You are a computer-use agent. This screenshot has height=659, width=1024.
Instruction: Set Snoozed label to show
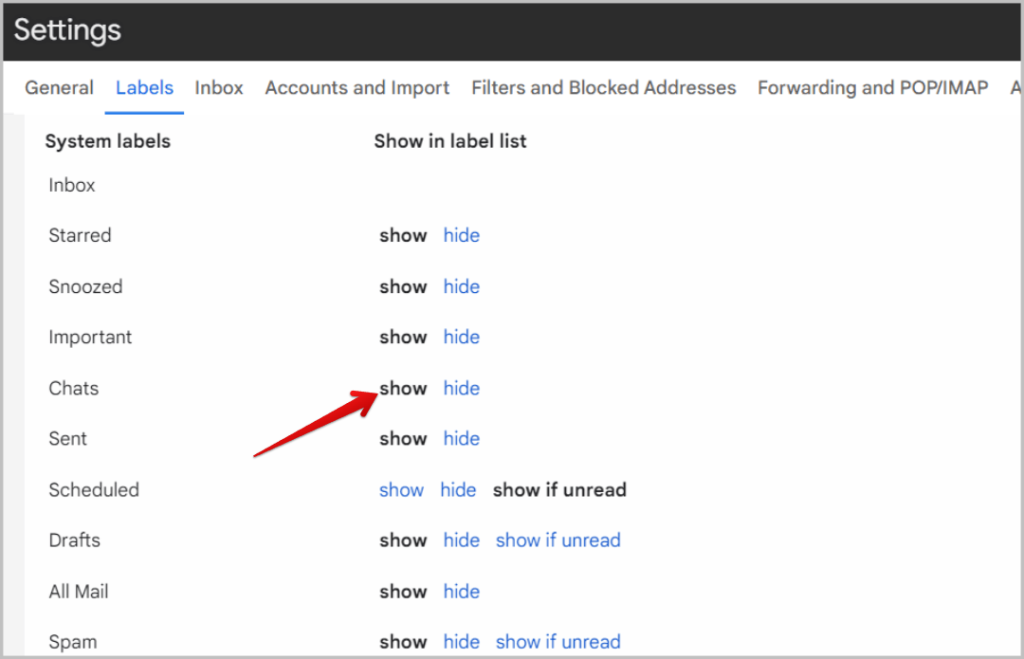pyautogui.click(x=403, y=287)
